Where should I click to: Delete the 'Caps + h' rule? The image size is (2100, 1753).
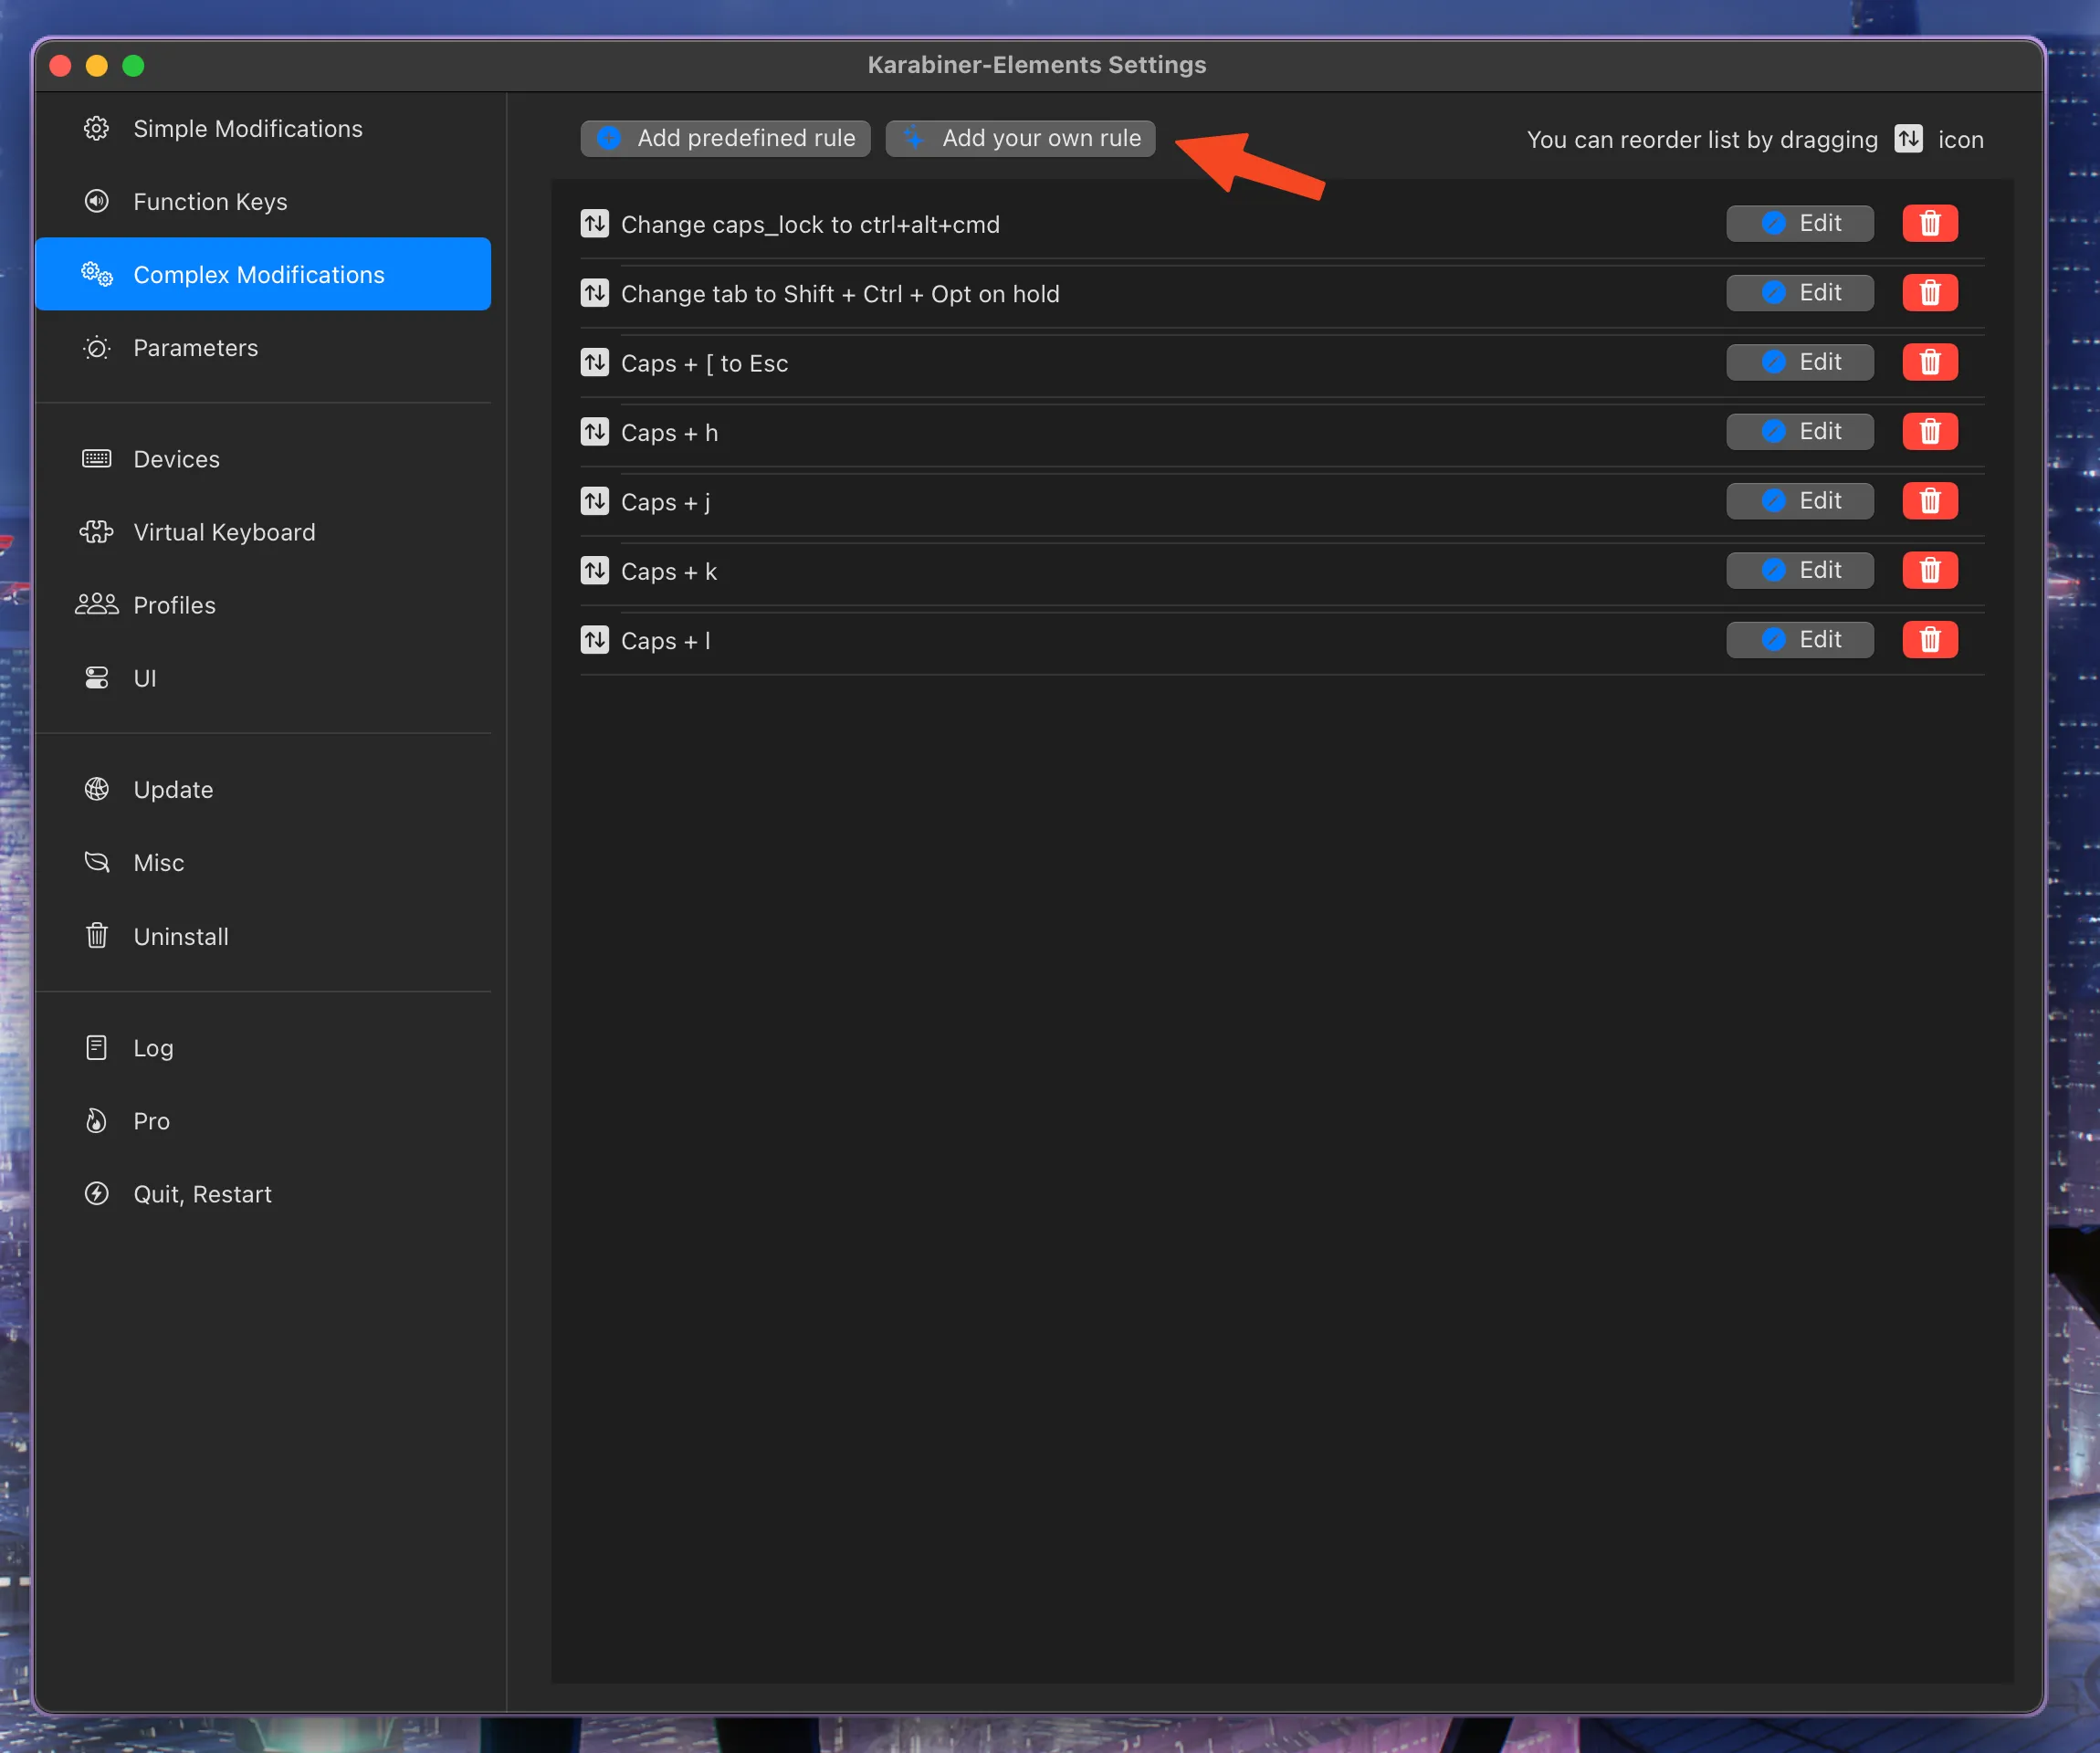pos(1929,431)
